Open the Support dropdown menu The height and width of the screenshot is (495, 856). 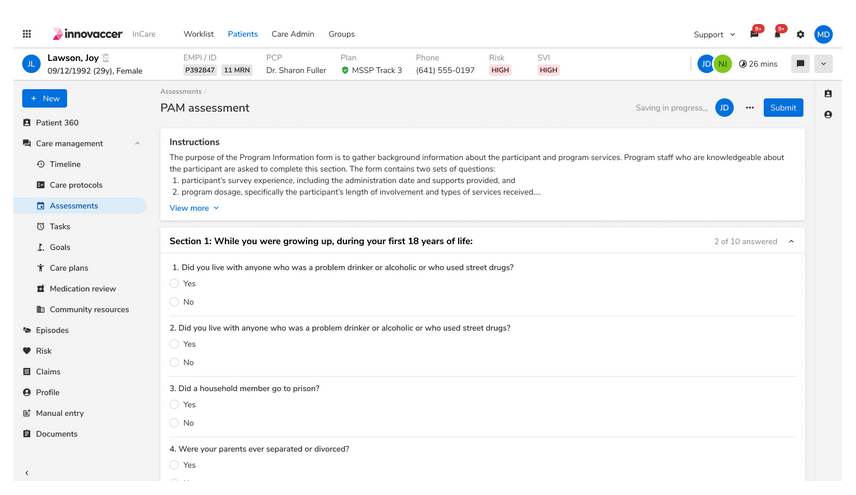[x=714, y=34]
